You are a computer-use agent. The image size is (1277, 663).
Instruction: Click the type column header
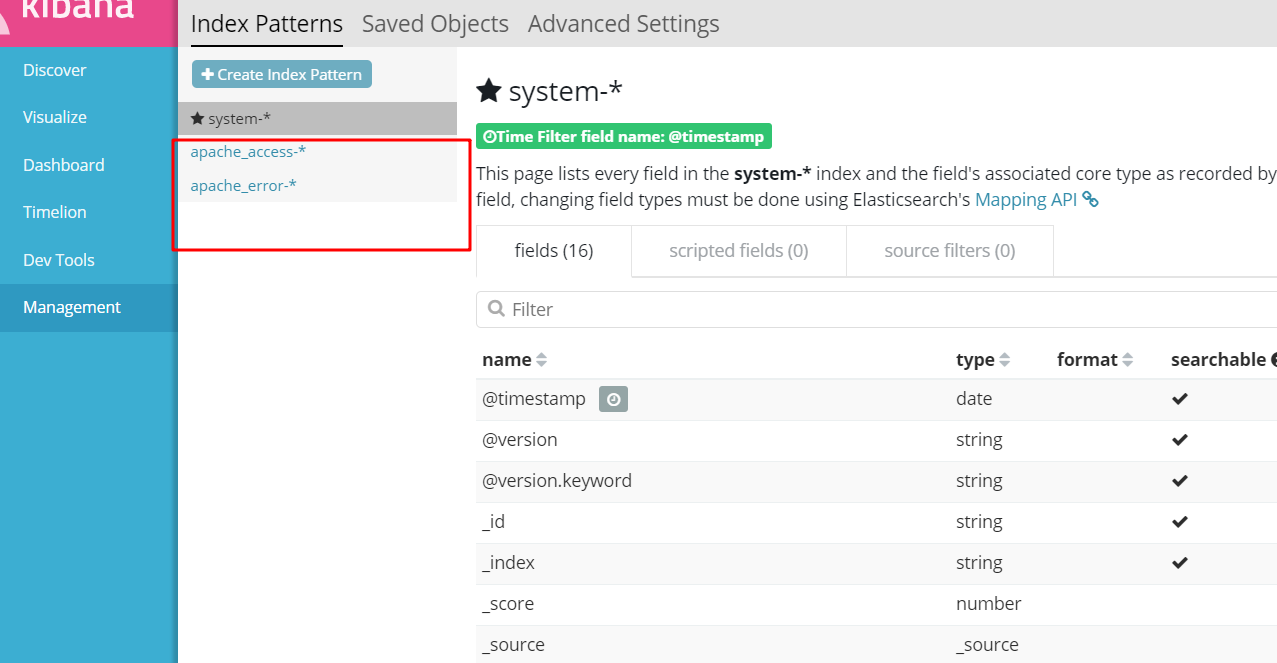(975, 360)
